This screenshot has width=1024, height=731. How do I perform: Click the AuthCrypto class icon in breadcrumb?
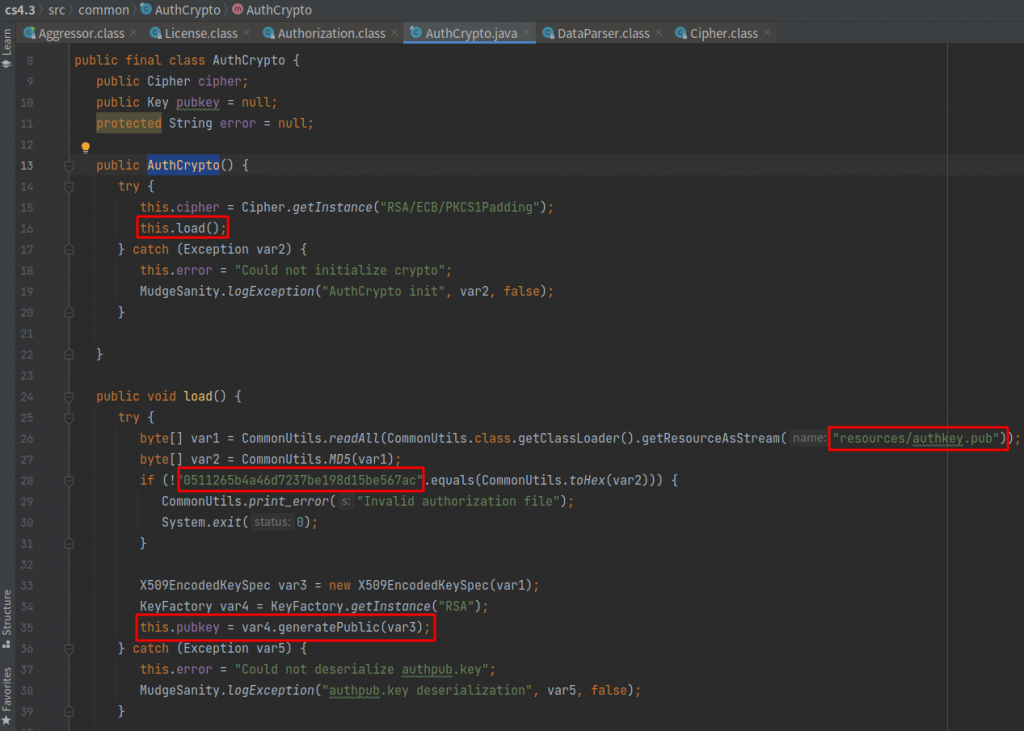click(147, 10)
